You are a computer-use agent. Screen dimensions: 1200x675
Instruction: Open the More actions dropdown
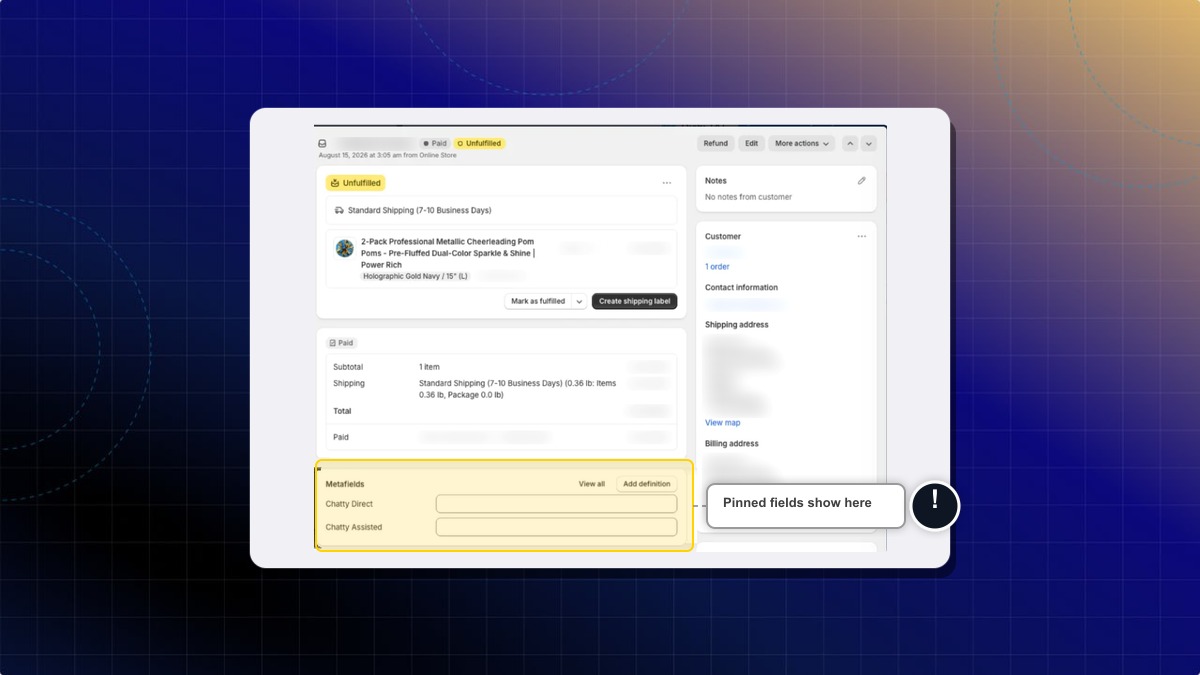802,144
